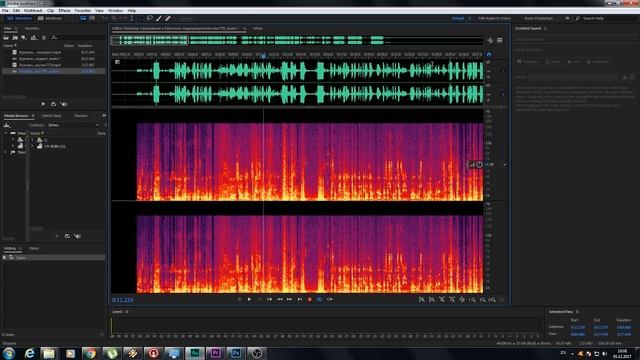
Task: Switch to Waveform editor view
Action: pos(20,18)
